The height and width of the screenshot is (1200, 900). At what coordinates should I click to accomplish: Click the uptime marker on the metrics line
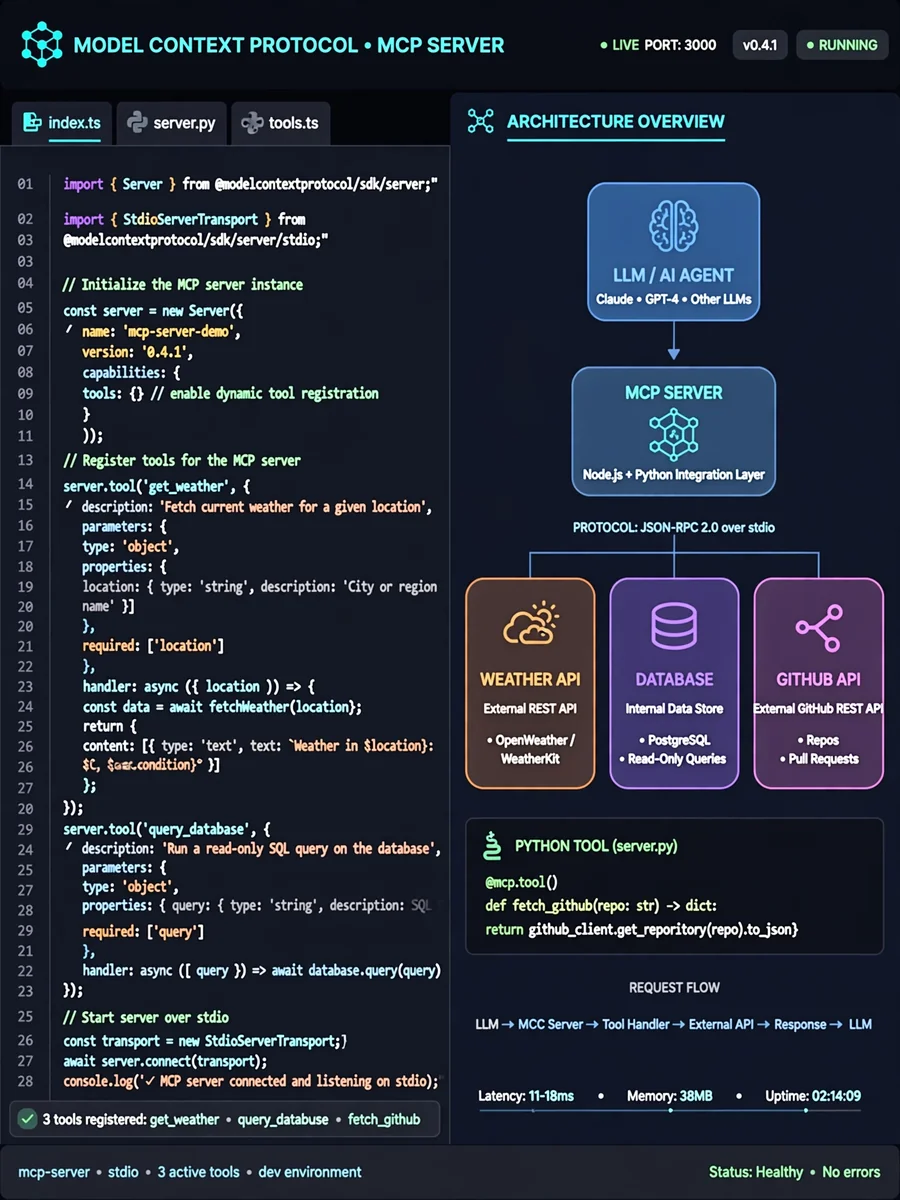click(805, 1110)
